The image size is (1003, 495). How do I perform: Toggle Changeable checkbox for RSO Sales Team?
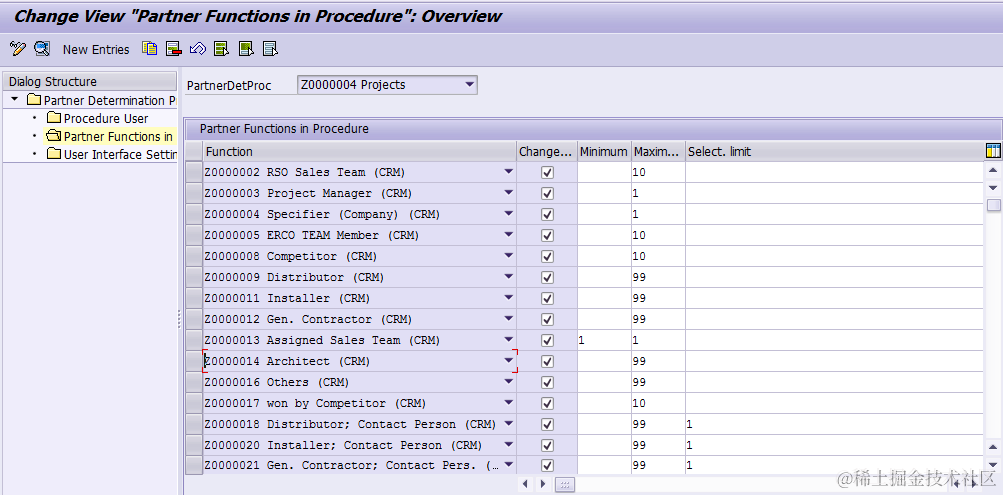point(547,172)
